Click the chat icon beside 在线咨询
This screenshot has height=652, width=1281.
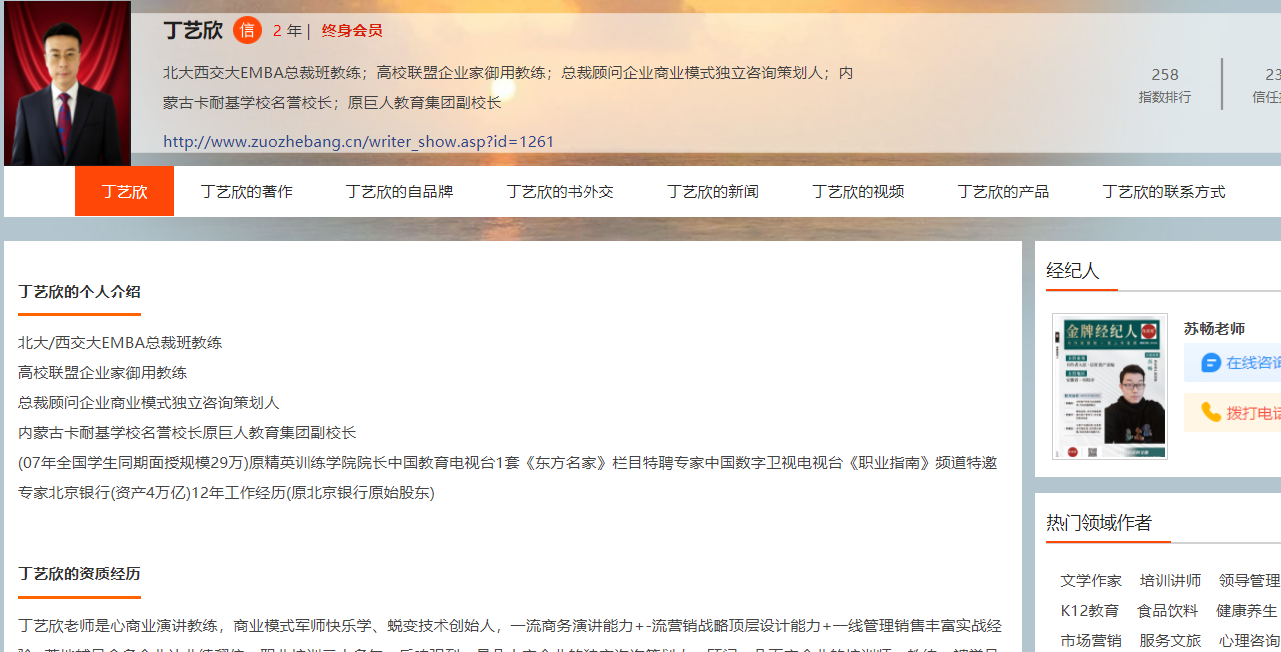1211,363
